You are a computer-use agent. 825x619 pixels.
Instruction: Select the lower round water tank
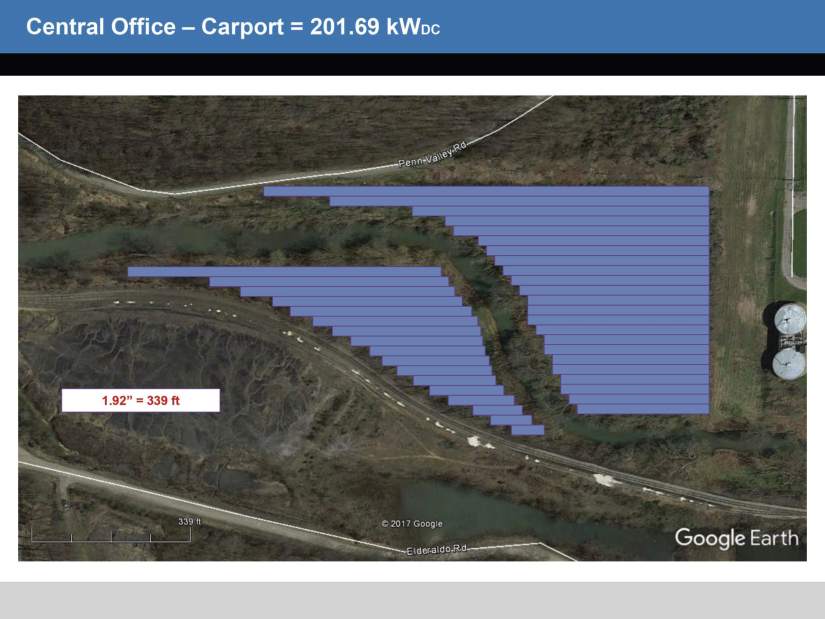click(788, 362)
